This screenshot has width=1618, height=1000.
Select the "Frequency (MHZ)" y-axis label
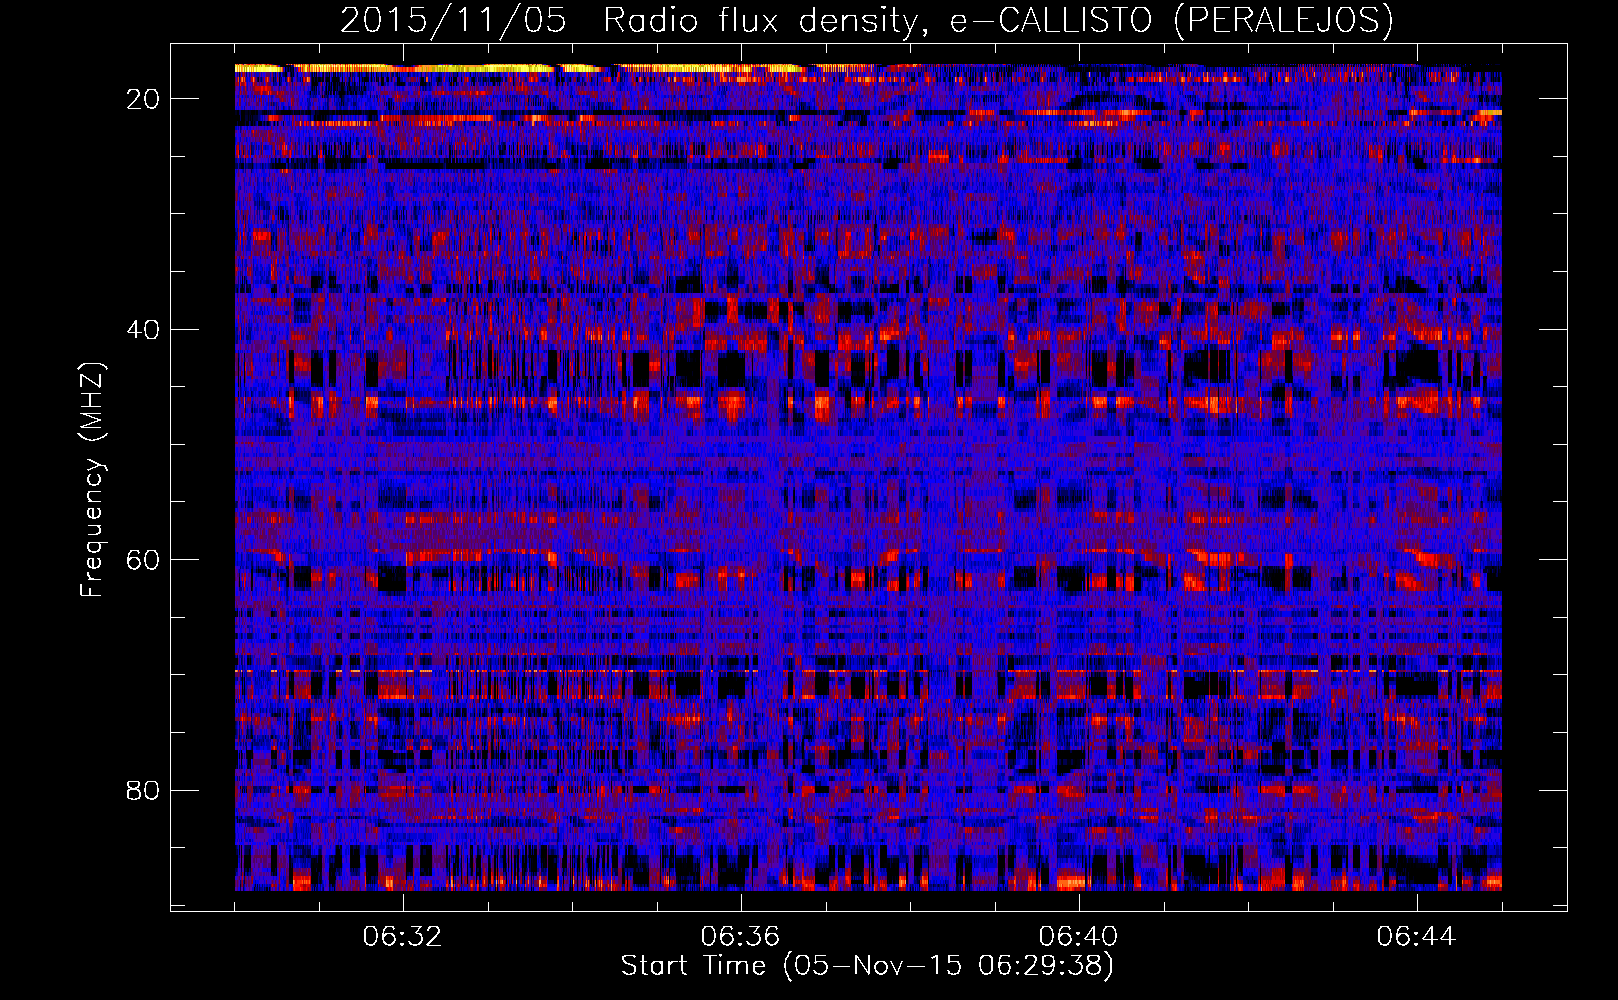click(x=92, y=480)
